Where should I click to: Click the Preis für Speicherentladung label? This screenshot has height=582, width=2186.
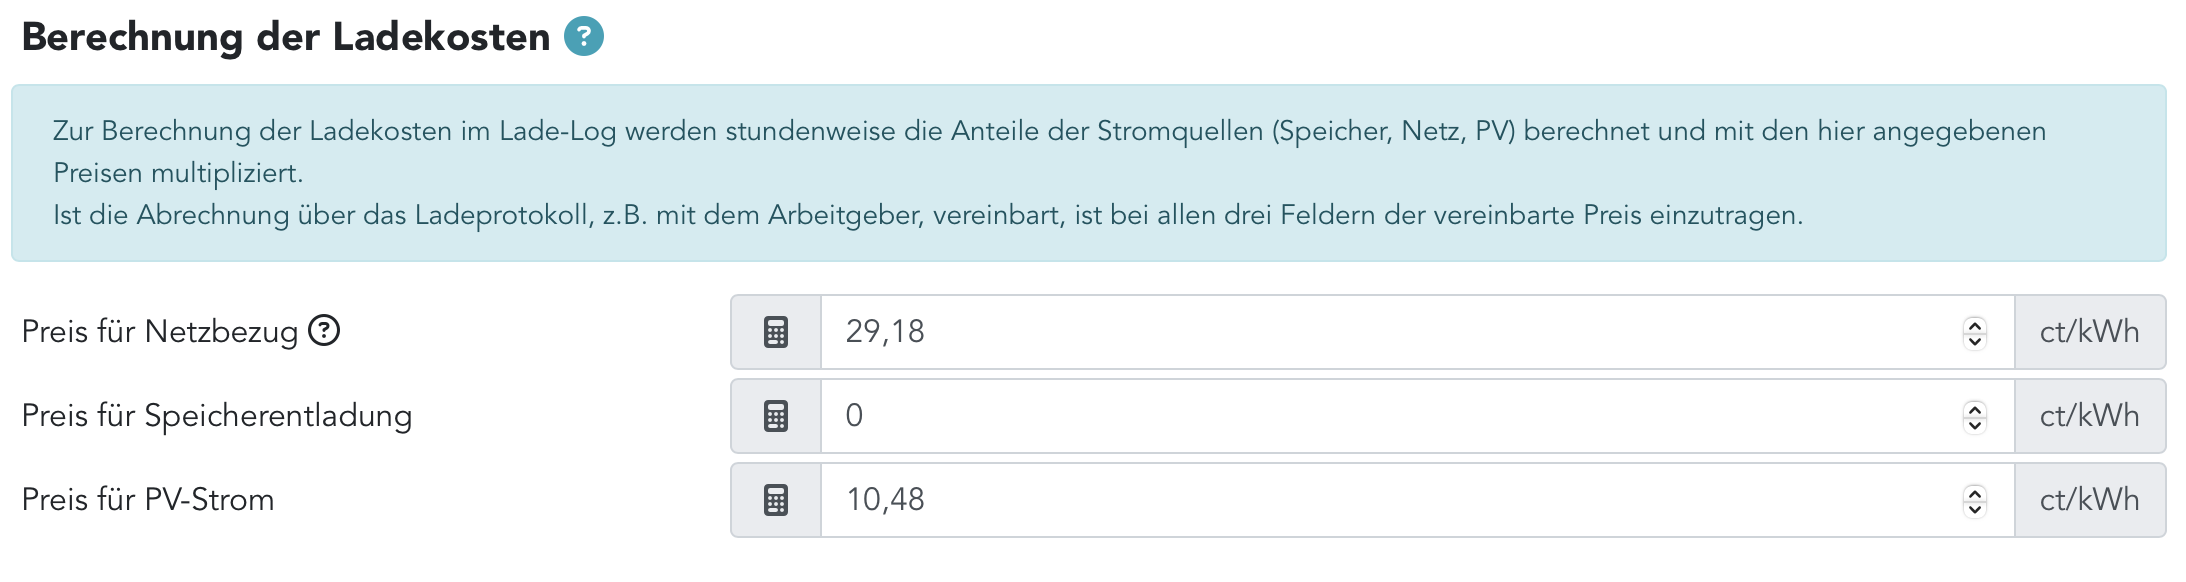tap(217, 416)
